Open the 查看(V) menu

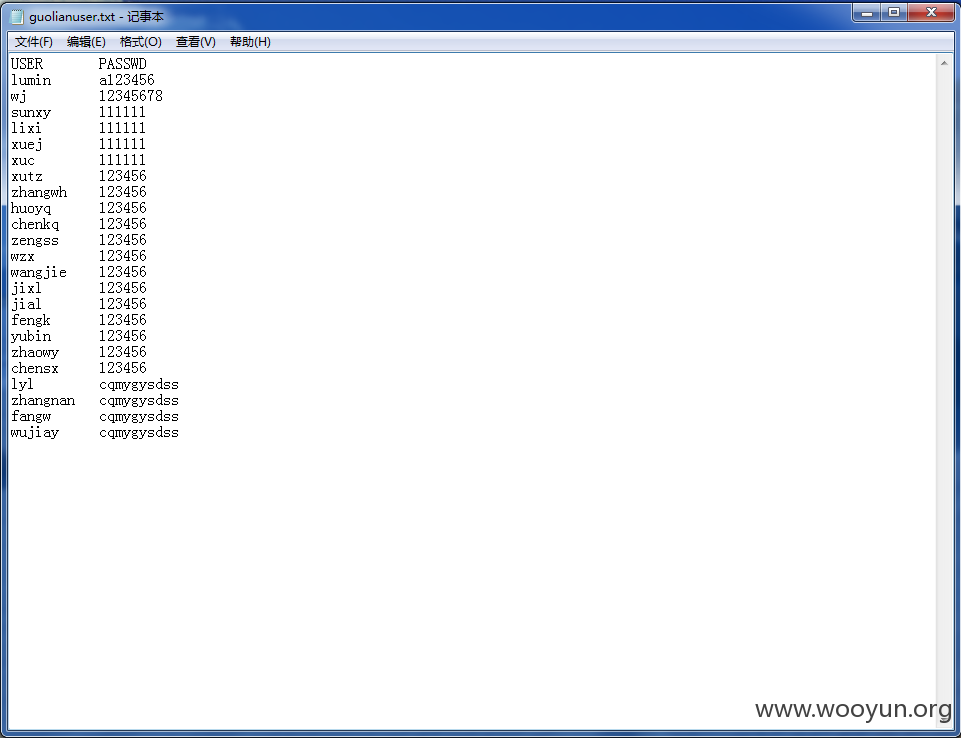(196, 42)
